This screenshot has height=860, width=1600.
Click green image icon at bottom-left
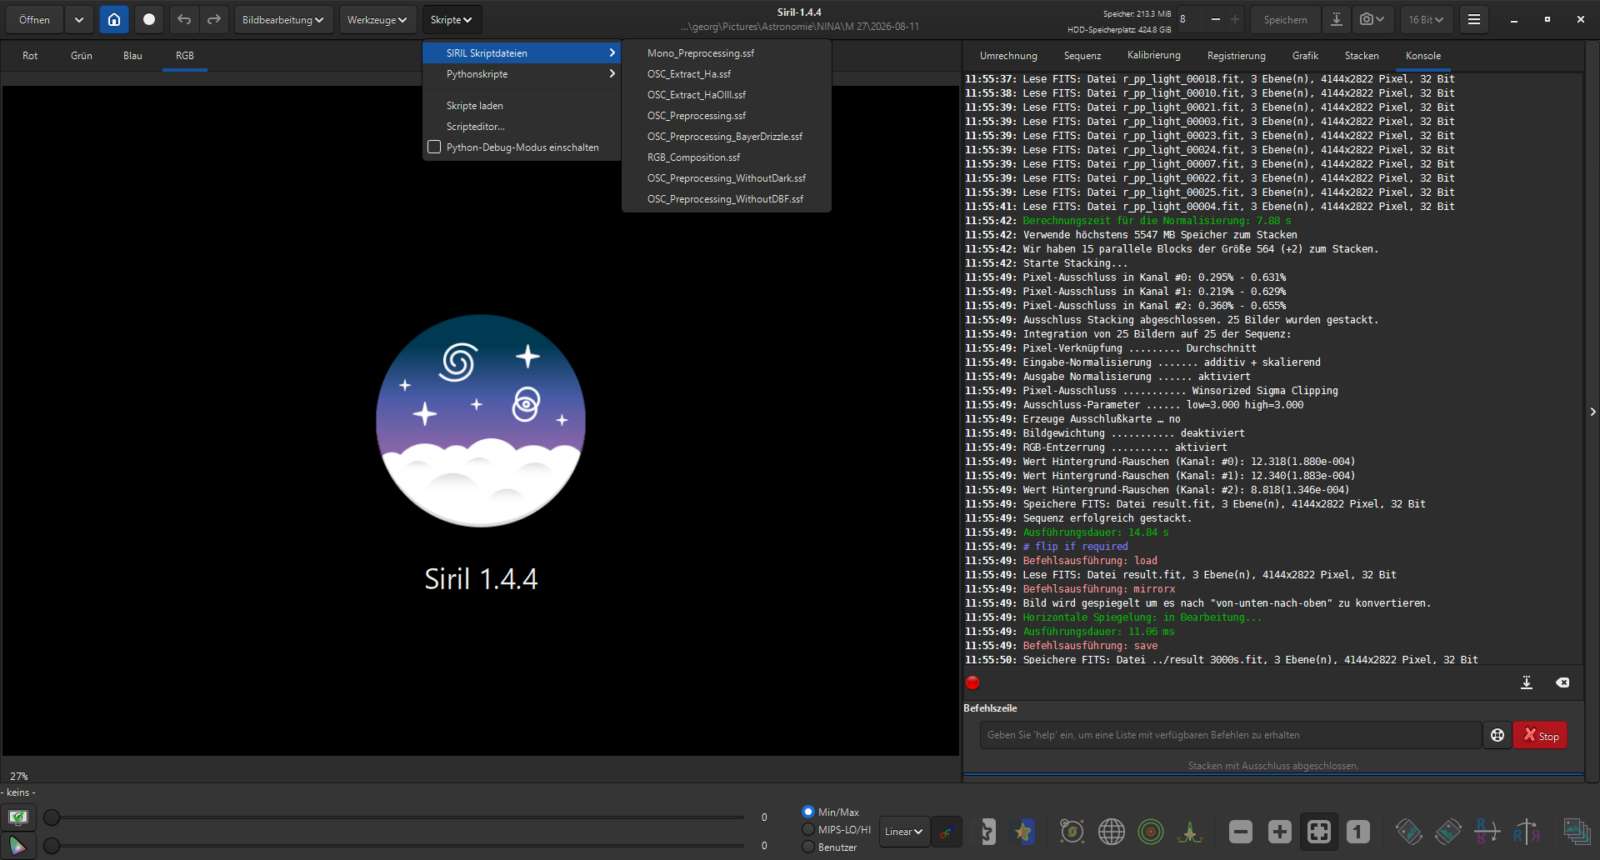(18, 817)
